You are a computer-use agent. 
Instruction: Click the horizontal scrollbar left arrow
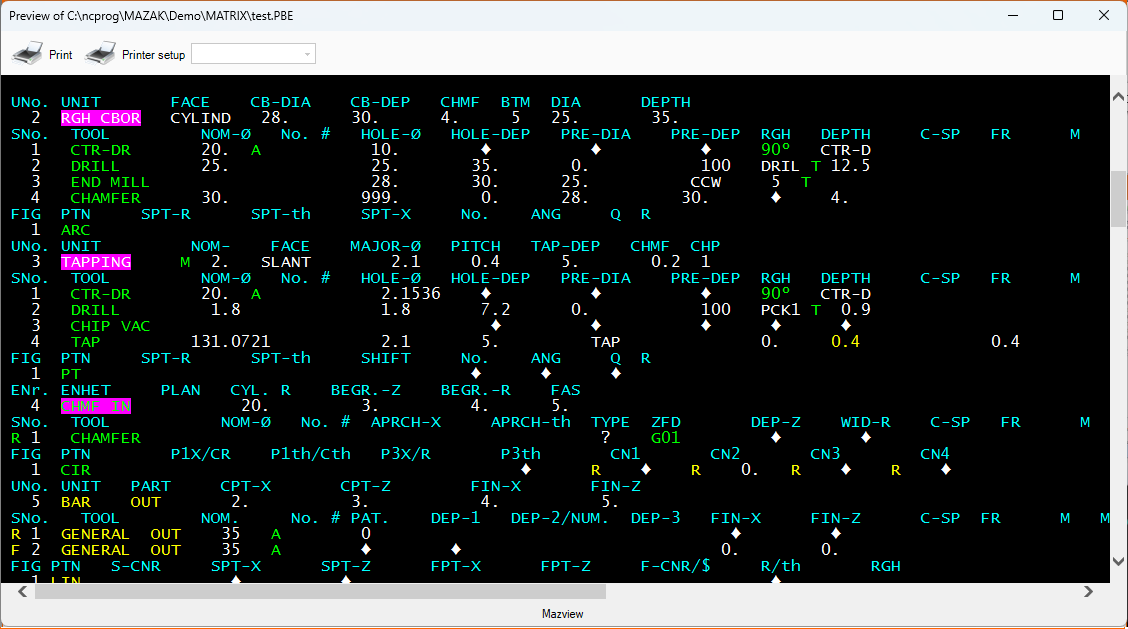coord(22,592)
